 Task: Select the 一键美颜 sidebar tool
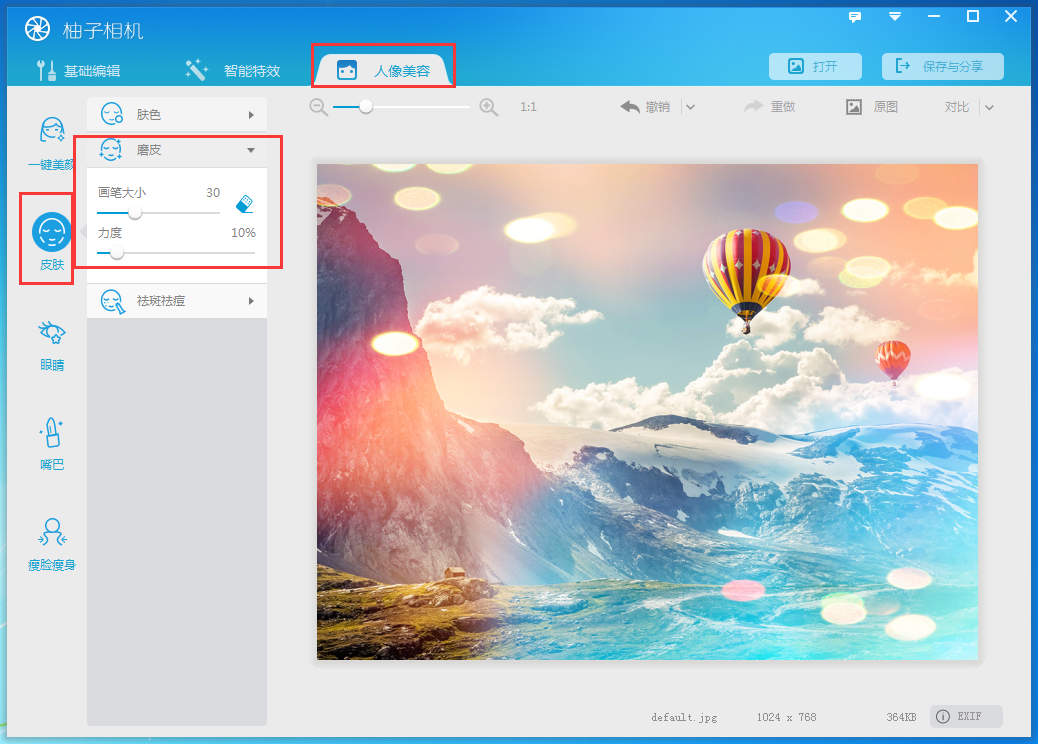(x=52, y=144)
